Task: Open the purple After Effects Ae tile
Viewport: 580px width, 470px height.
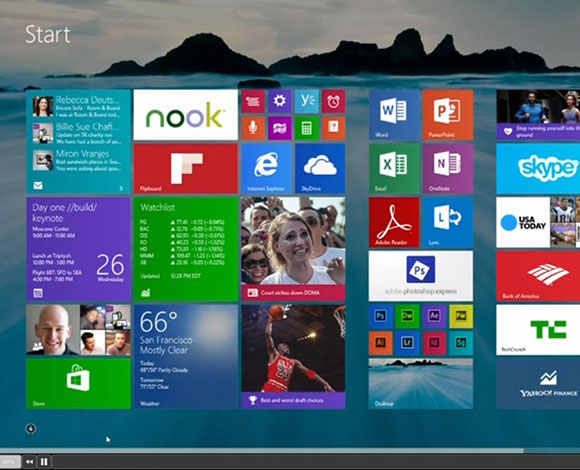Action: click(x=434, y=316)
